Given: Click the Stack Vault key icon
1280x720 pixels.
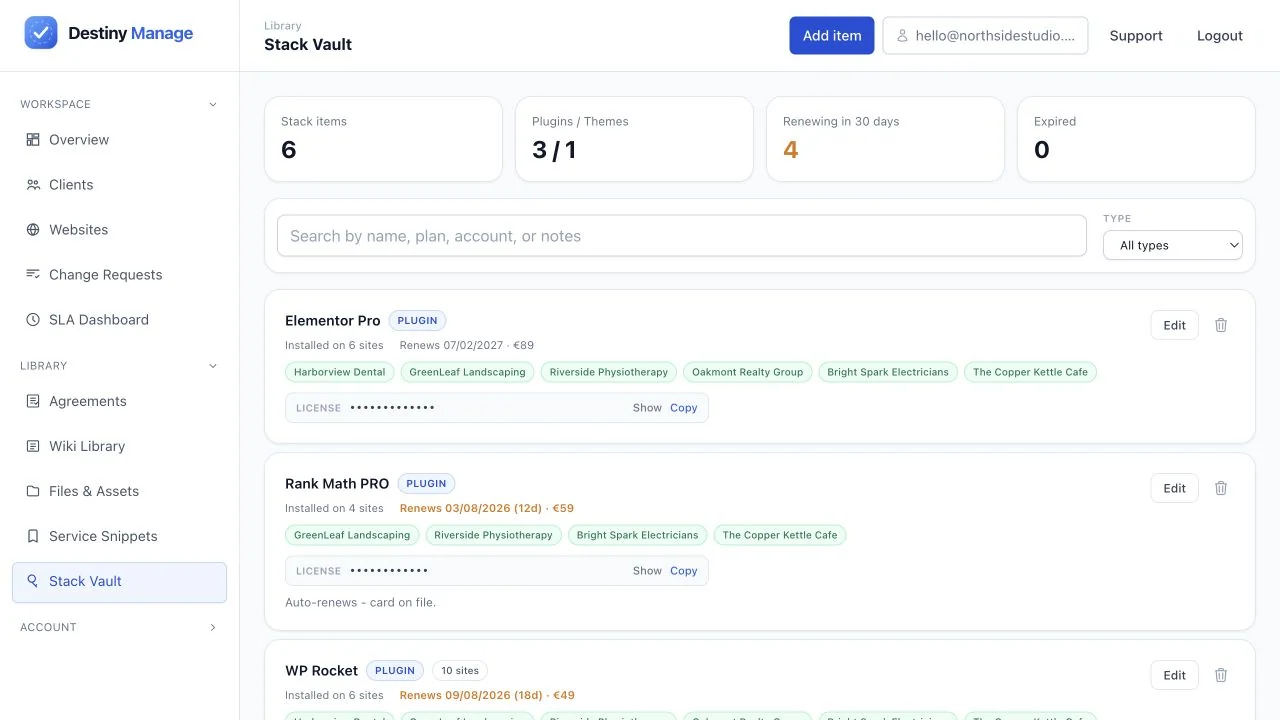Looking at the screenshot, I should 33,581.
